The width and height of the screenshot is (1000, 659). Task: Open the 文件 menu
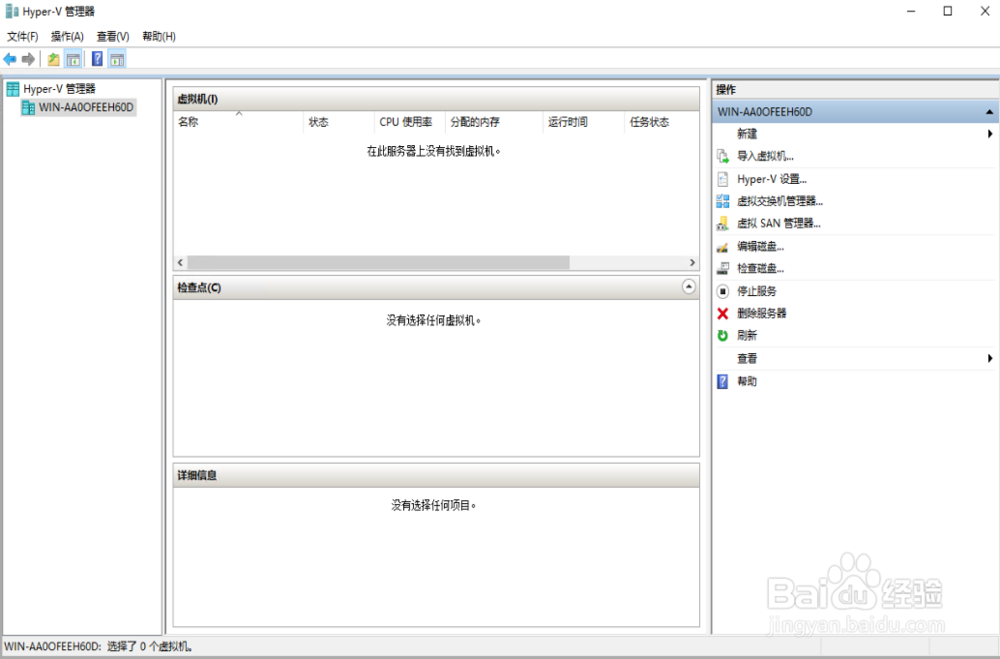20,35
